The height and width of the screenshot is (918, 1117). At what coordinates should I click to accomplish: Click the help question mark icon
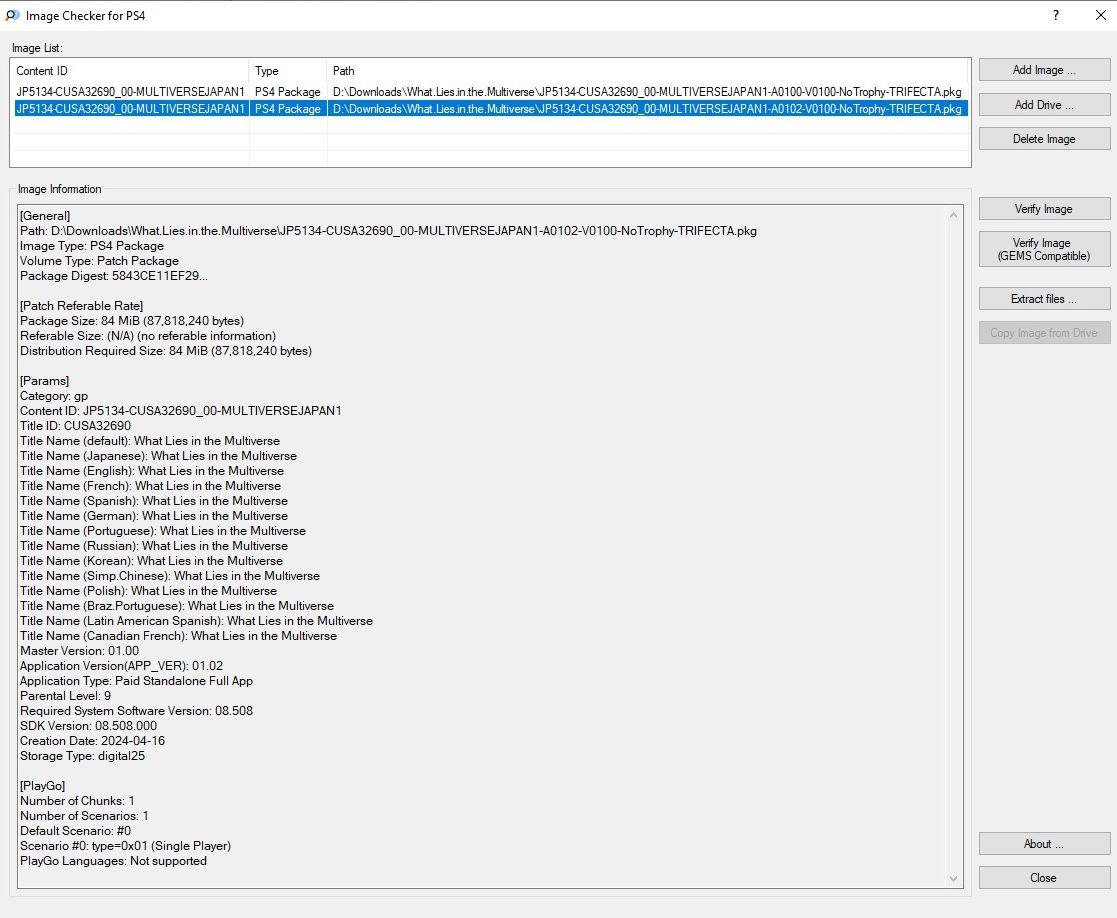tap(1056, 15)
